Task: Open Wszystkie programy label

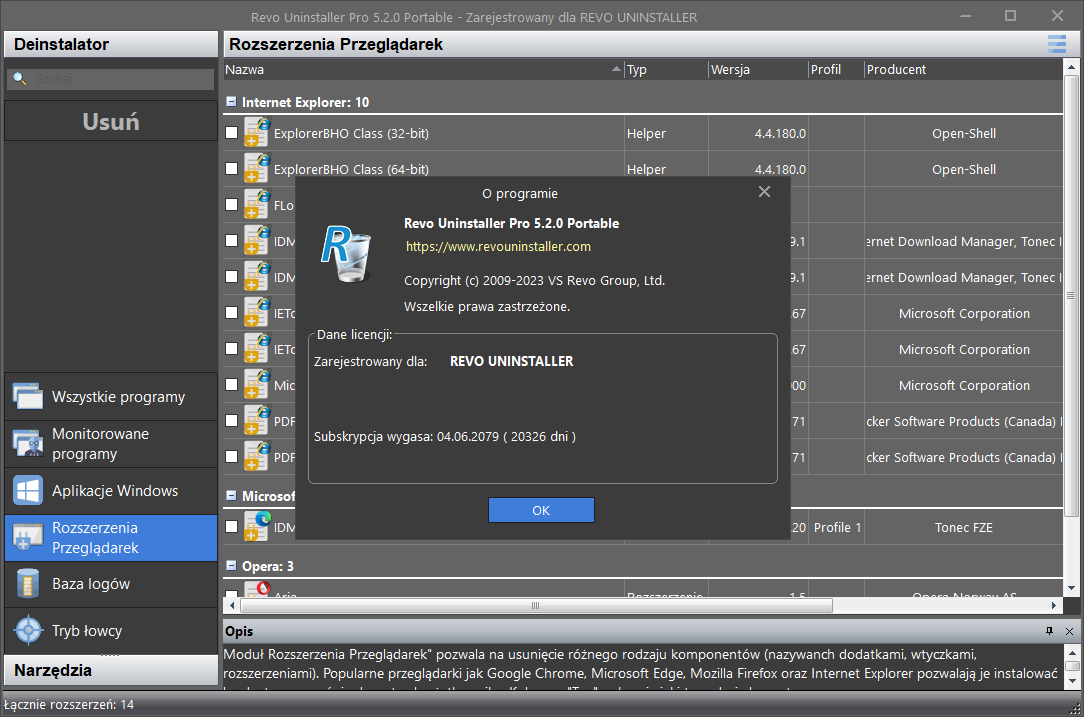Action: 118,397
